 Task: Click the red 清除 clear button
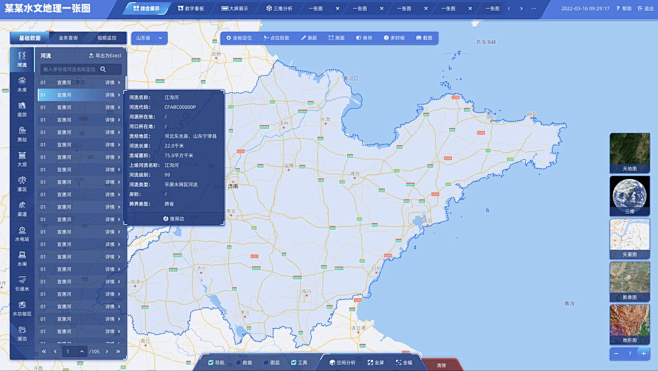(441, 365)
